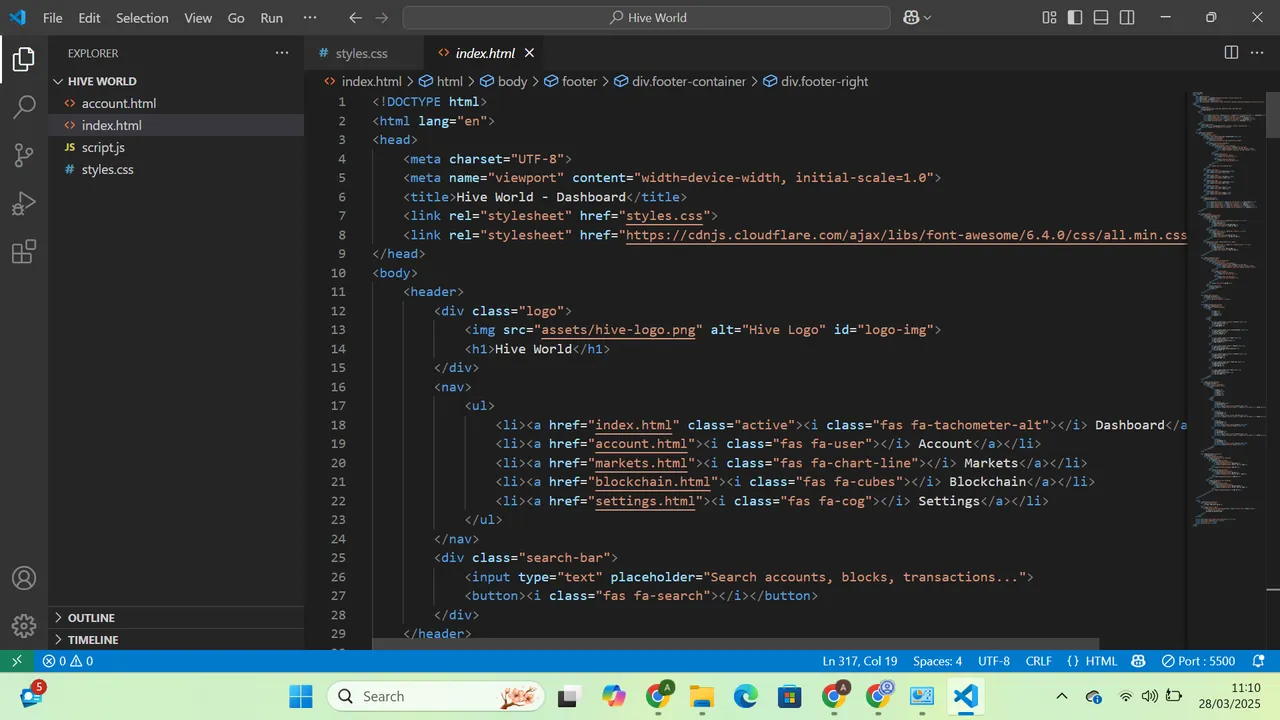
Task: Change encoding via UTF-8 status item
Action: pos(994,661)
